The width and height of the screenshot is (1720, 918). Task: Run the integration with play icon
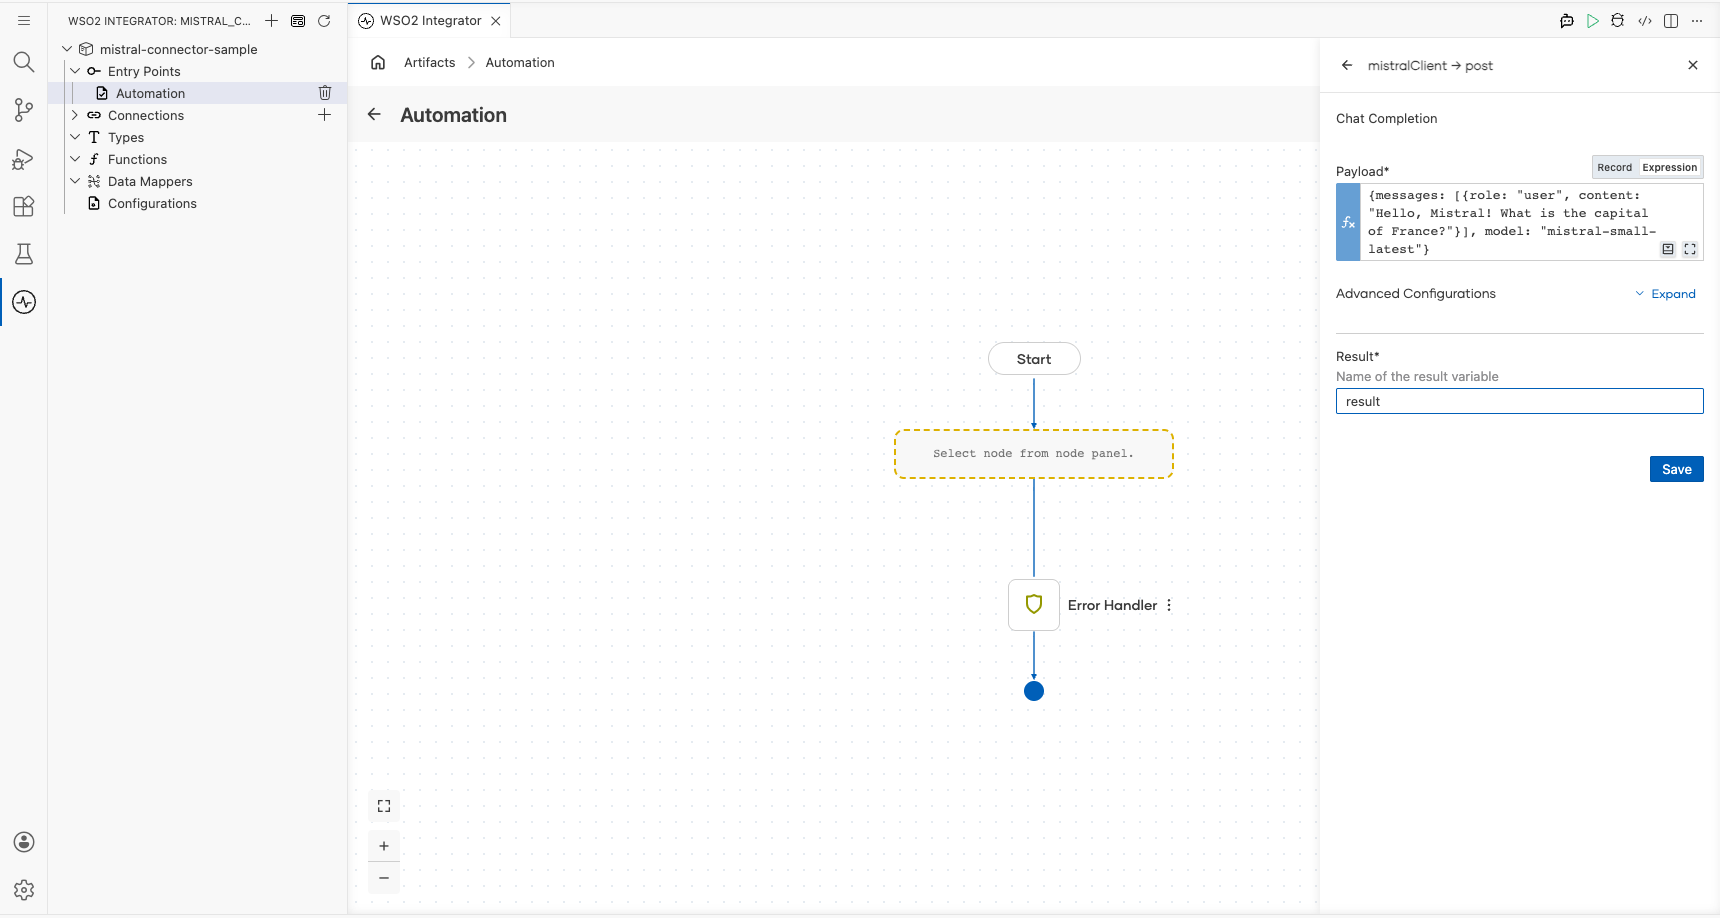[1593, 20]
